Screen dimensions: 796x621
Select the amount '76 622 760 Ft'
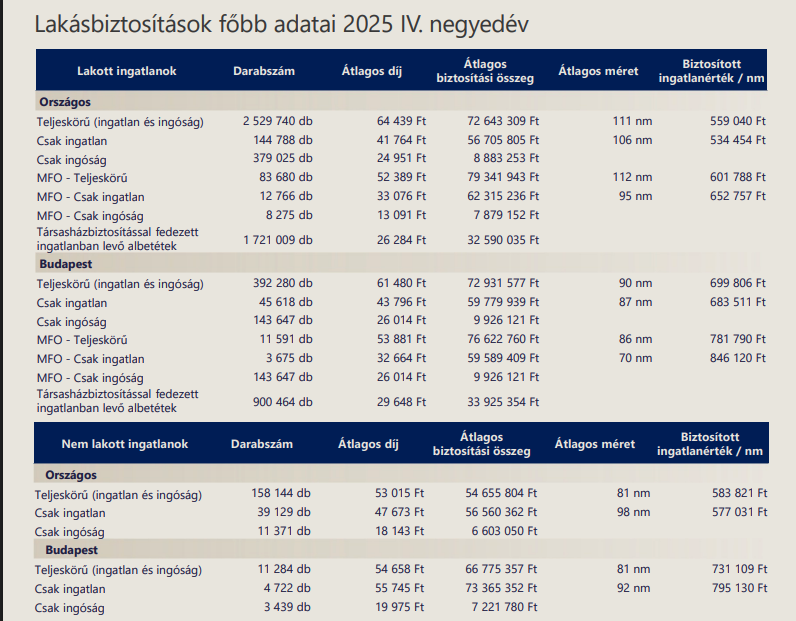[503, 339]
